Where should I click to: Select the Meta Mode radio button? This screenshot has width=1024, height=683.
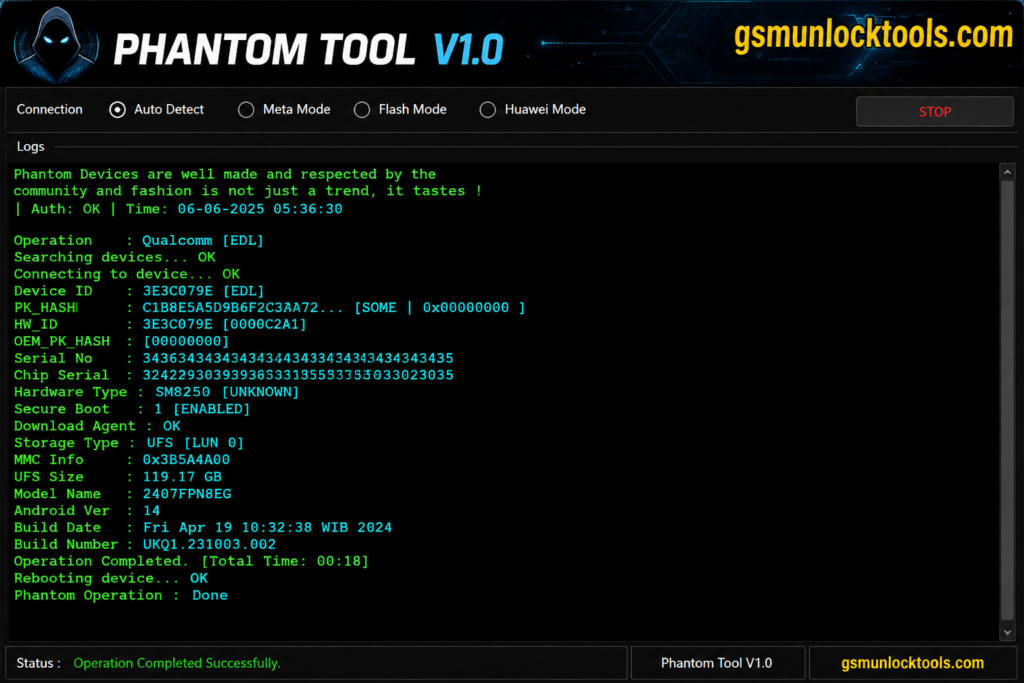coord(246,110)
